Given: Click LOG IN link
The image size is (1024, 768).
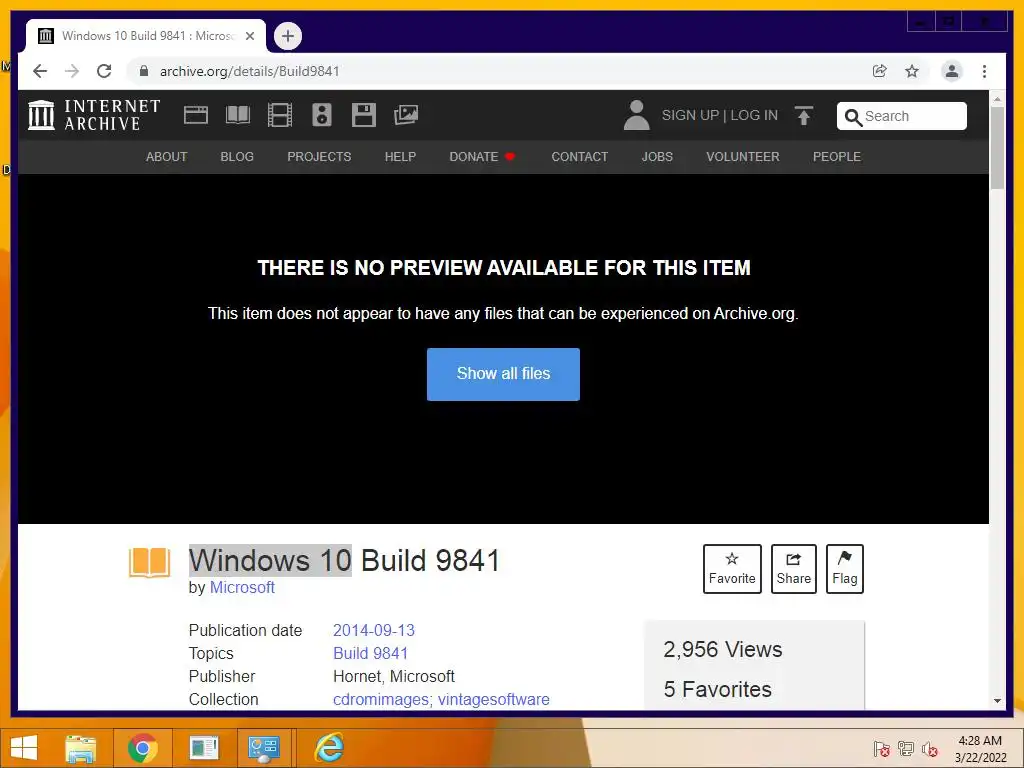Looking at the screenshot, I should [754, 115].
